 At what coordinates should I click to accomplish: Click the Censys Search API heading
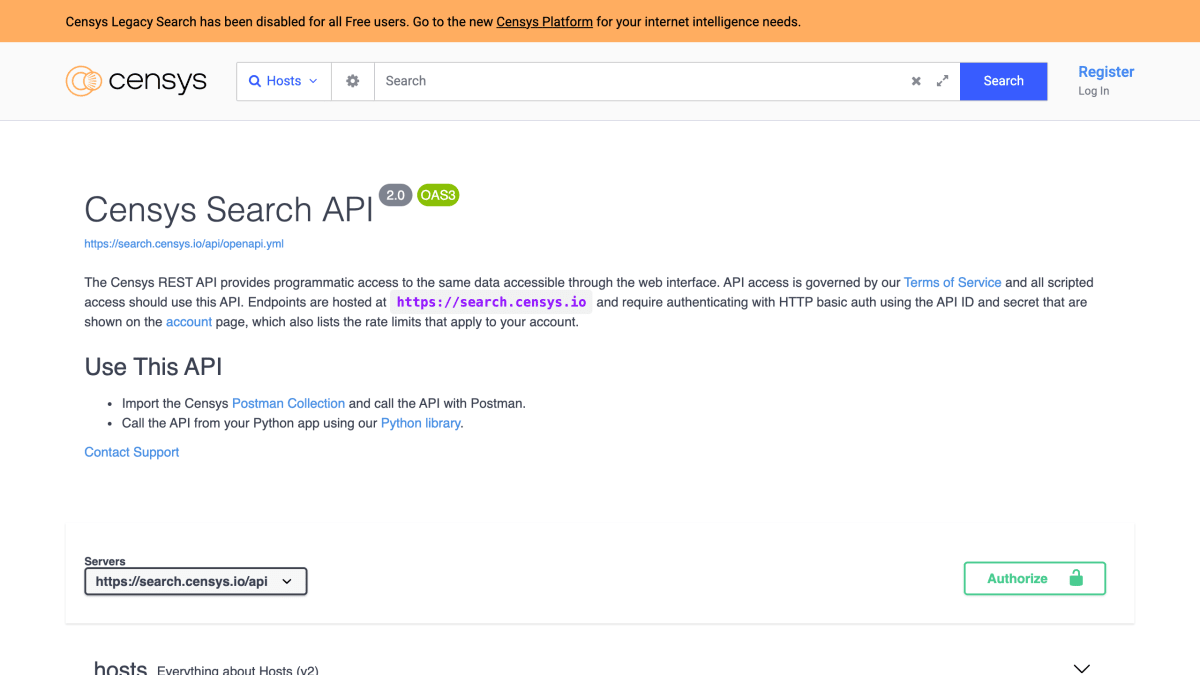pyautogui.click(x=228, y=210)
